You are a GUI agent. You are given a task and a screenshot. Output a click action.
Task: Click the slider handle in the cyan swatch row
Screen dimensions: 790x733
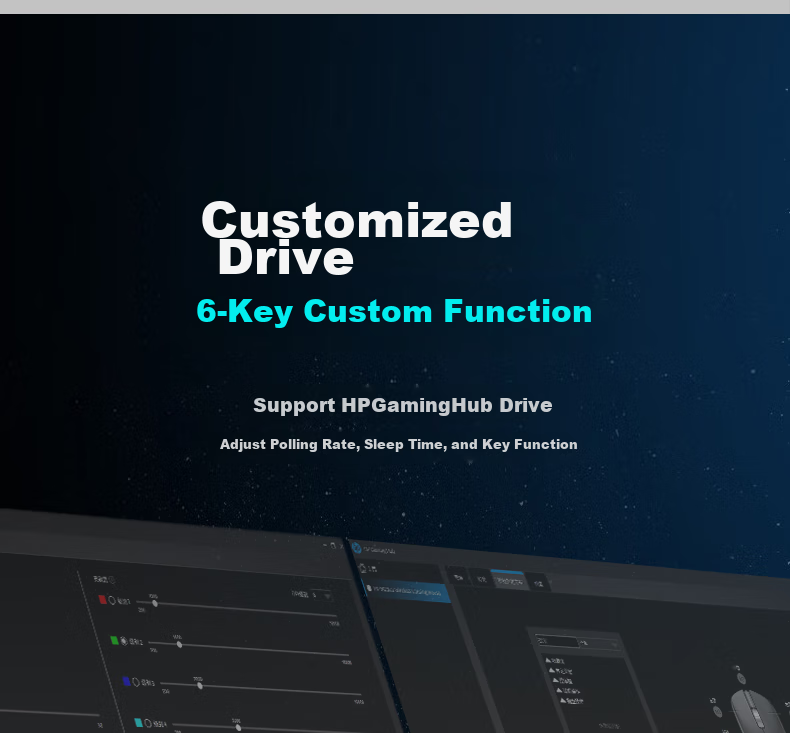pos(238,728)
